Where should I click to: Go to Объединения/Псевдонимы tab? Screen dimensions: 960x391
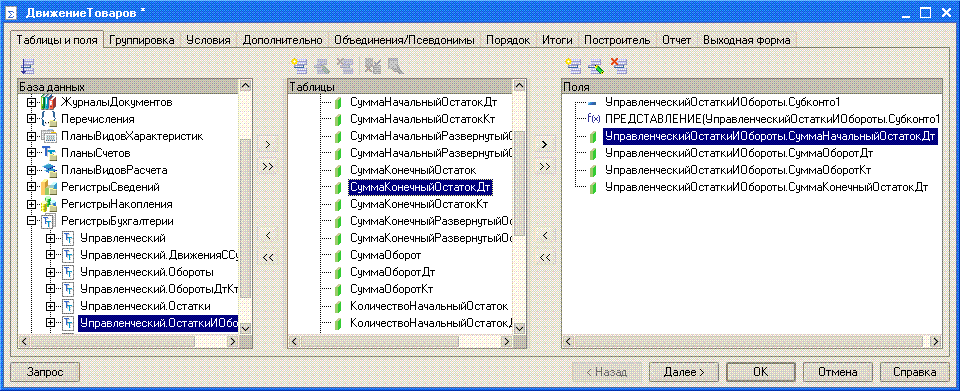tap(404, 40)
